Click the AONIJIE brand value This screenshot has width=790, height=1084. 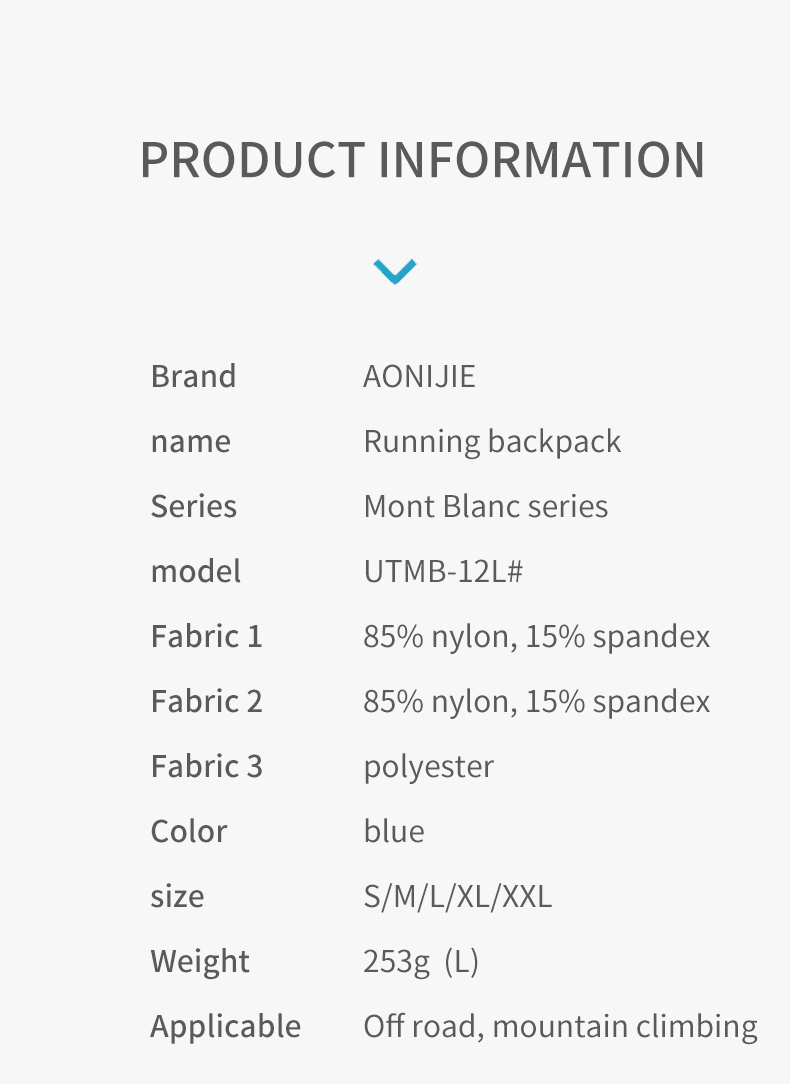[420, 377]
